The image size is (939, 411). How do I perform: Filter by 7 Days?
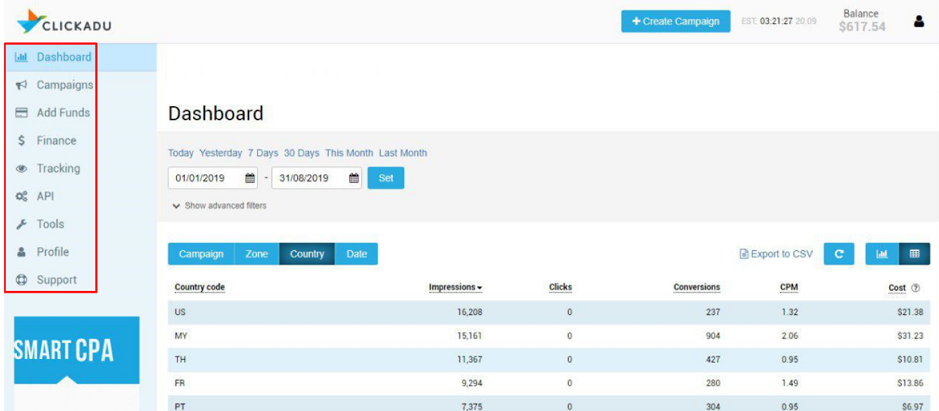click(x=263, y=153)
